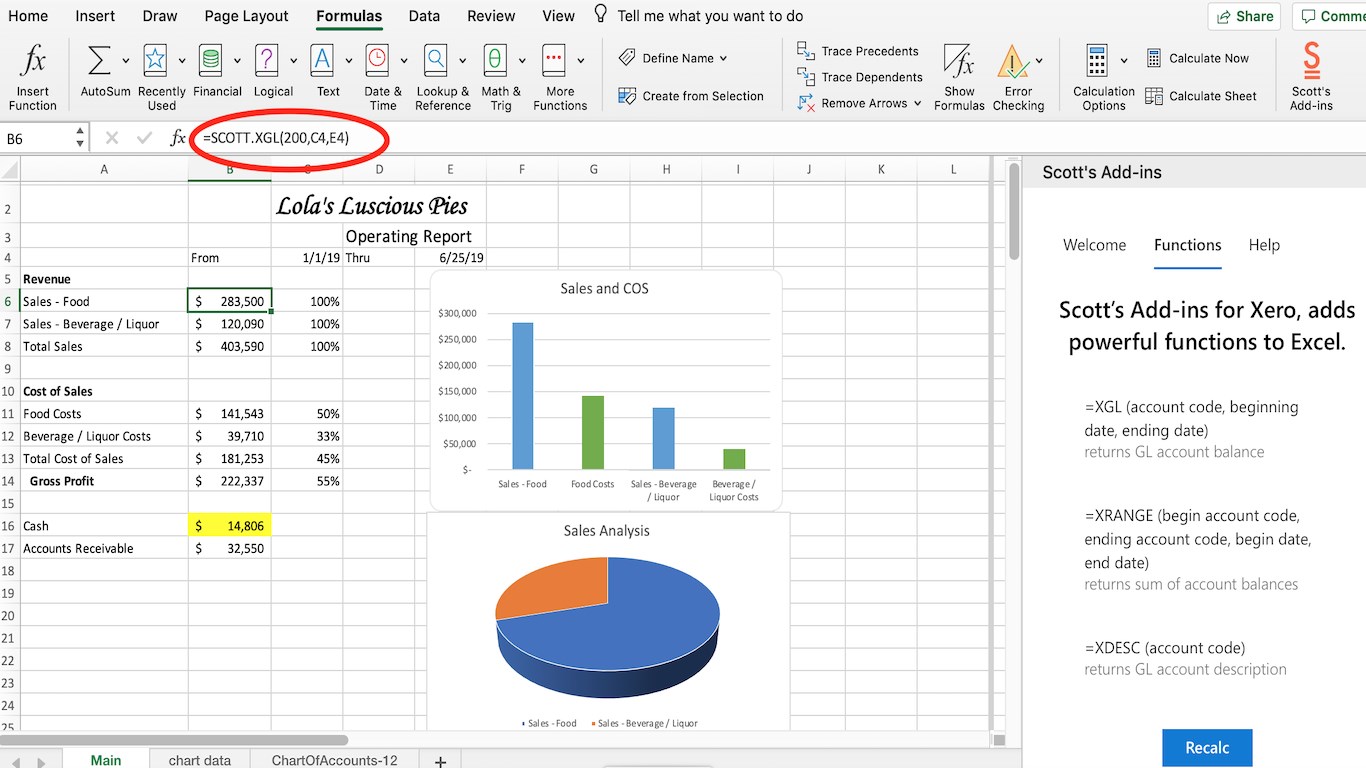Click the Tell me what you want search
The height and width of the screenshot is (768, 1366).
click(710, 16)
